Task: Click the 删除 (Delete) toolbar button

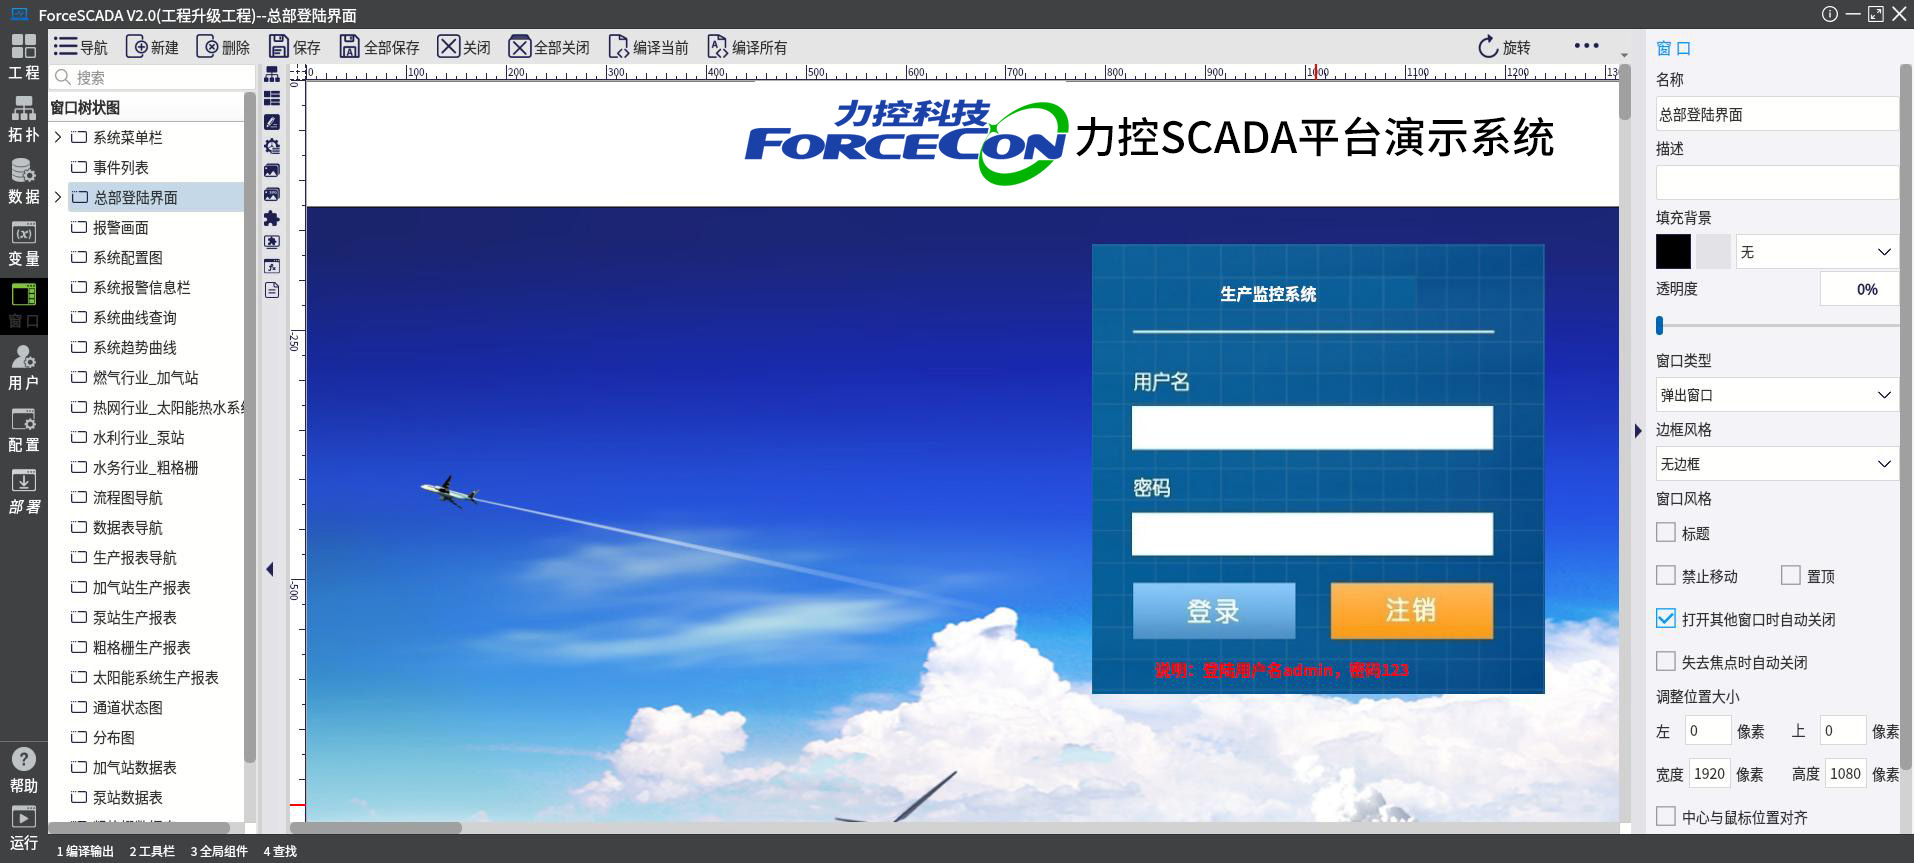Action: pyautogui.click(x=223, y=47)
